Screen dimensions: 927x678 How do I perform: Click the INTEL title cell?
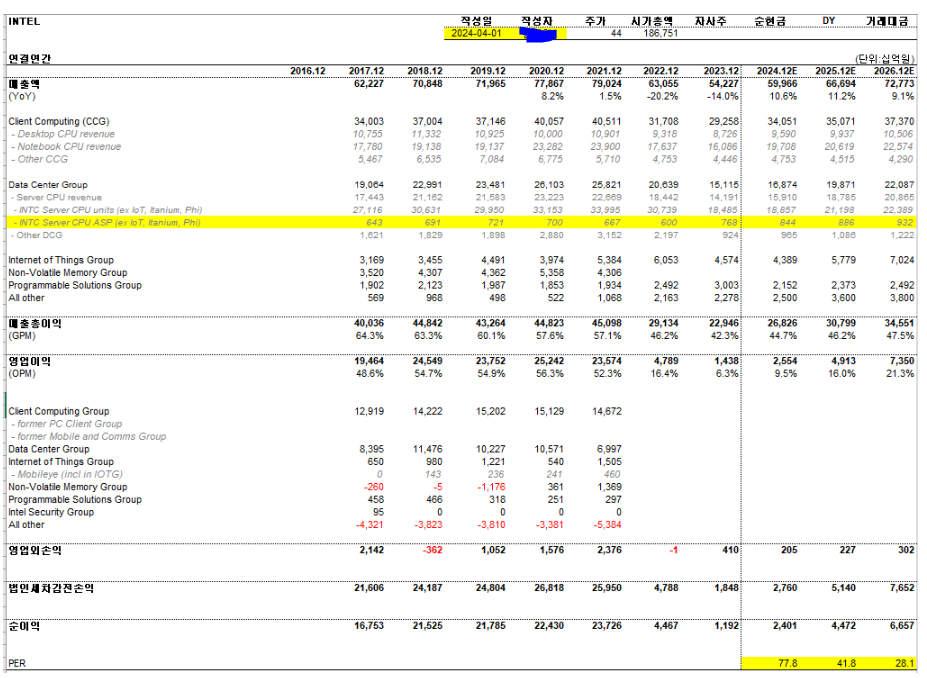pyautogui.click(x=24, y=21)
